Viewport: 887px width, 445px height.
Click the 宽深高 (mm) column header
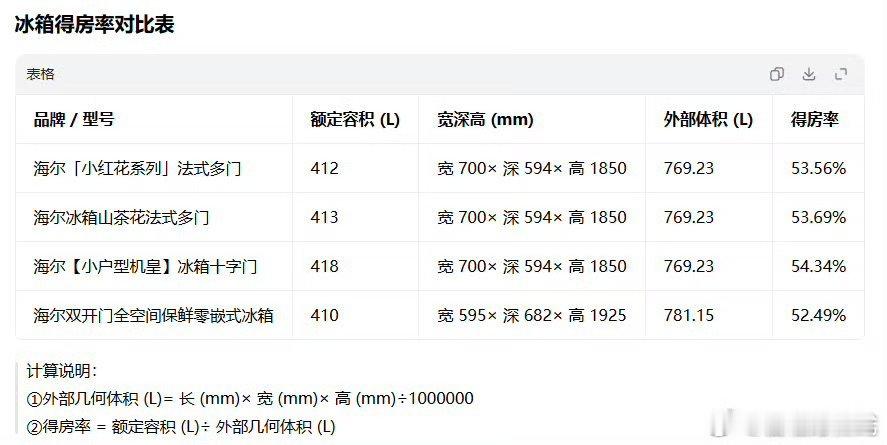click(485, 119)
